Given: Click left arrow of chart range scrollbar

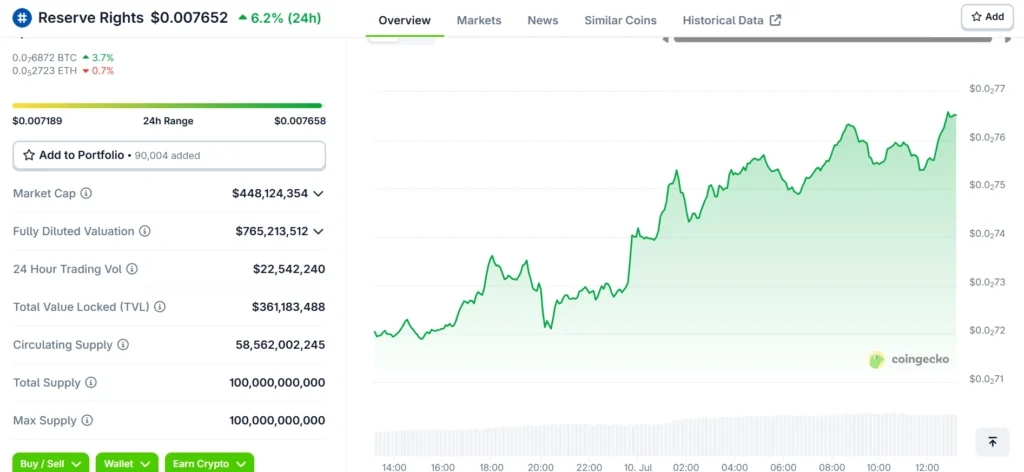Looking at the screenshot, I should tap(665, 40).
